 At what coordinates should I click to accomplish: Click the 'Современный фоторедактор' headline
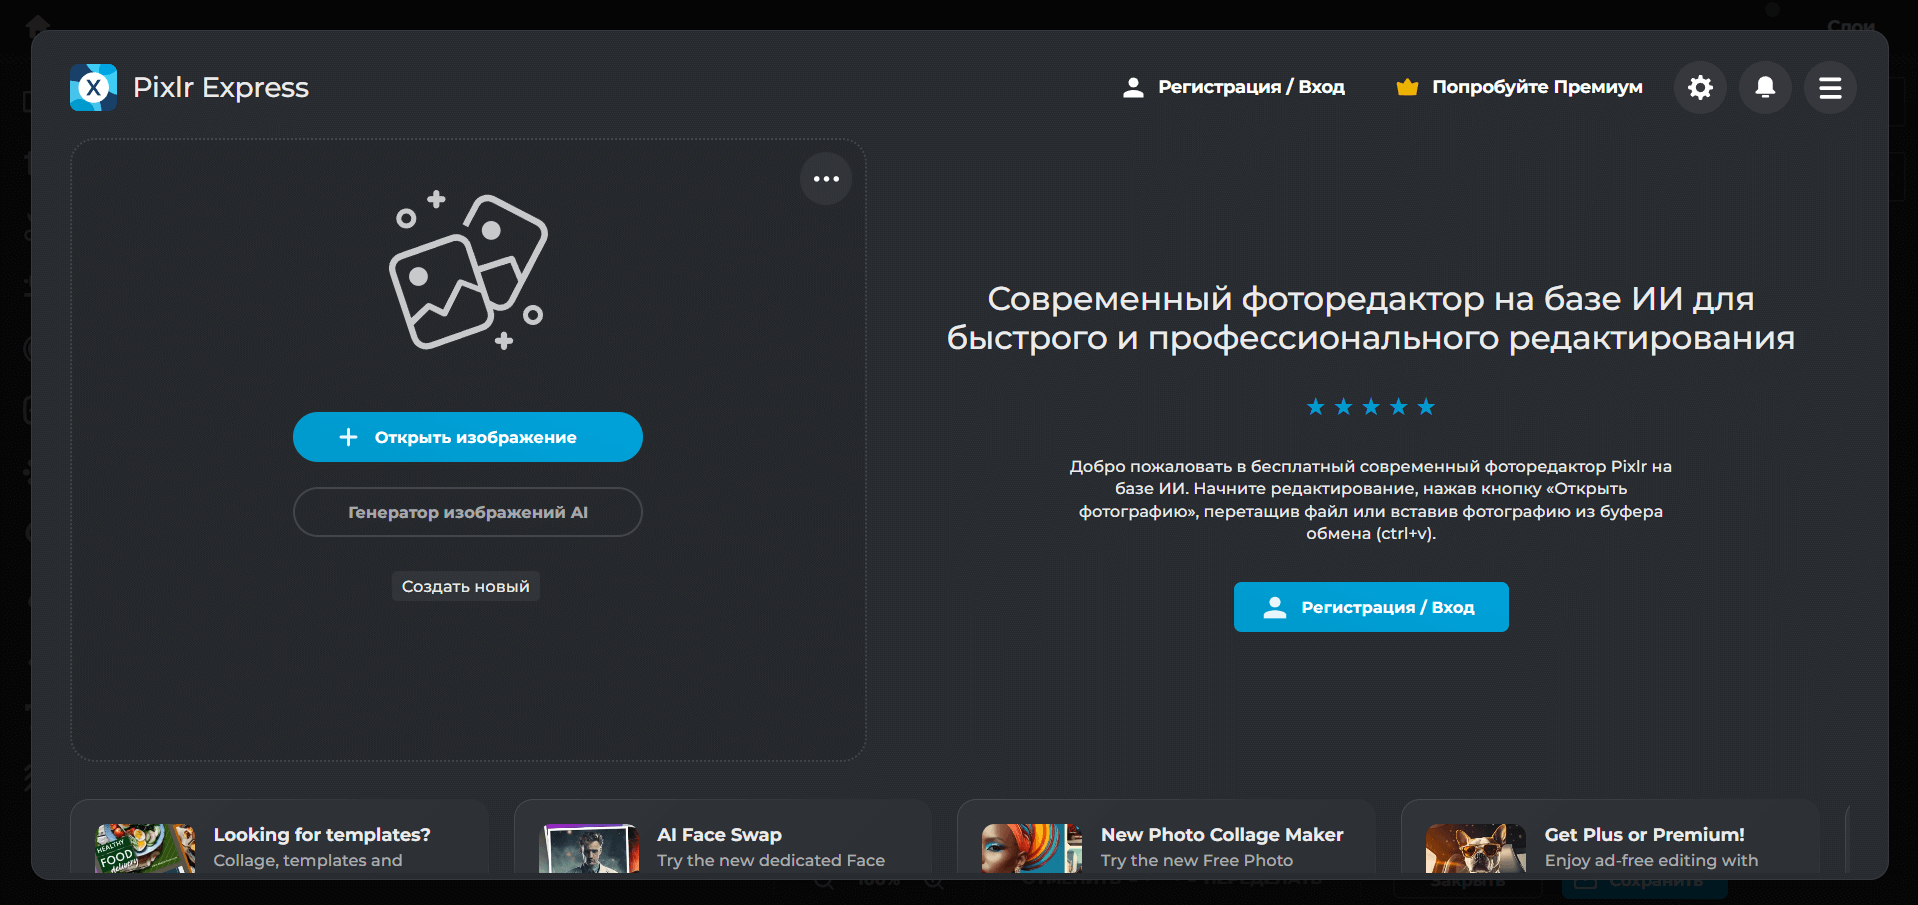1371,318
